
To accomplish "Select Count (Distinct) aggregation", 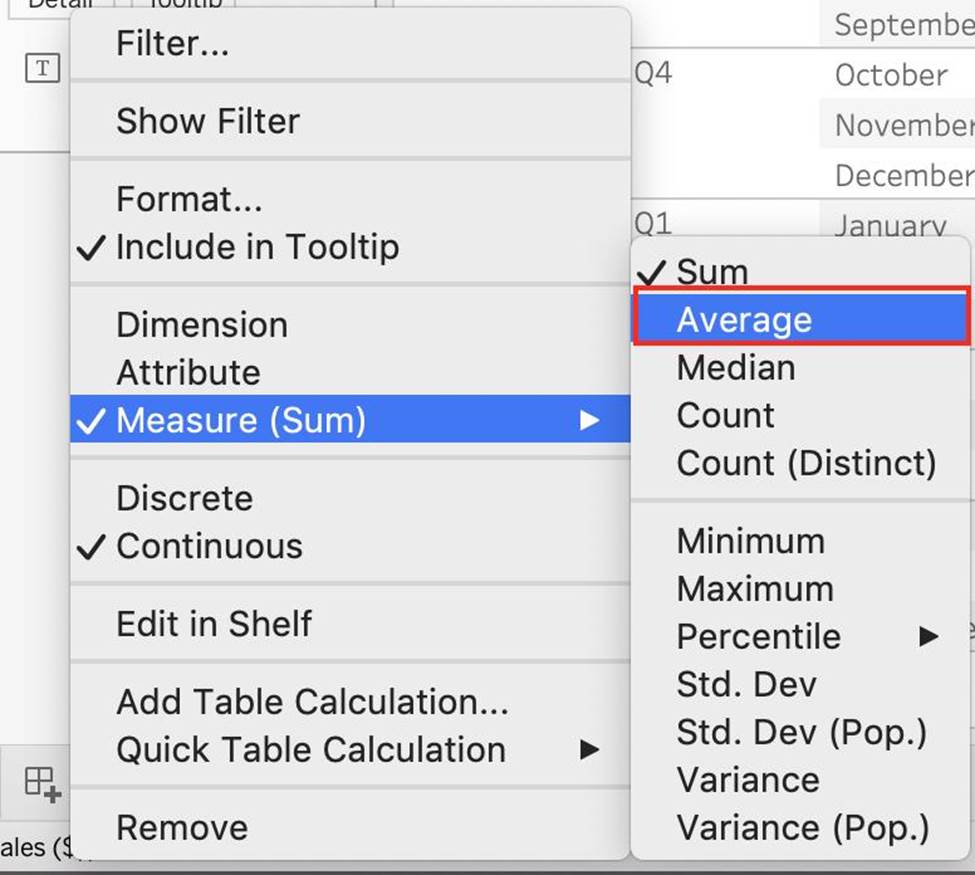I will (x=806, y=464).
